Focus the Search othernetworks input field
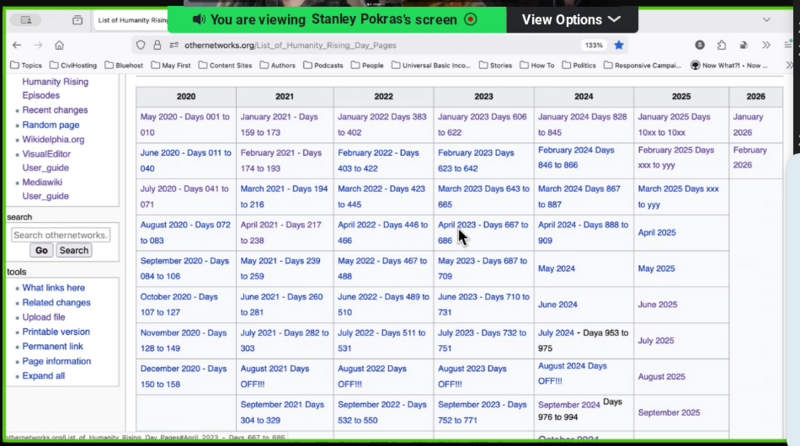Image resolution: width=800 pixels, height=446 pixels. pos(61,235)
